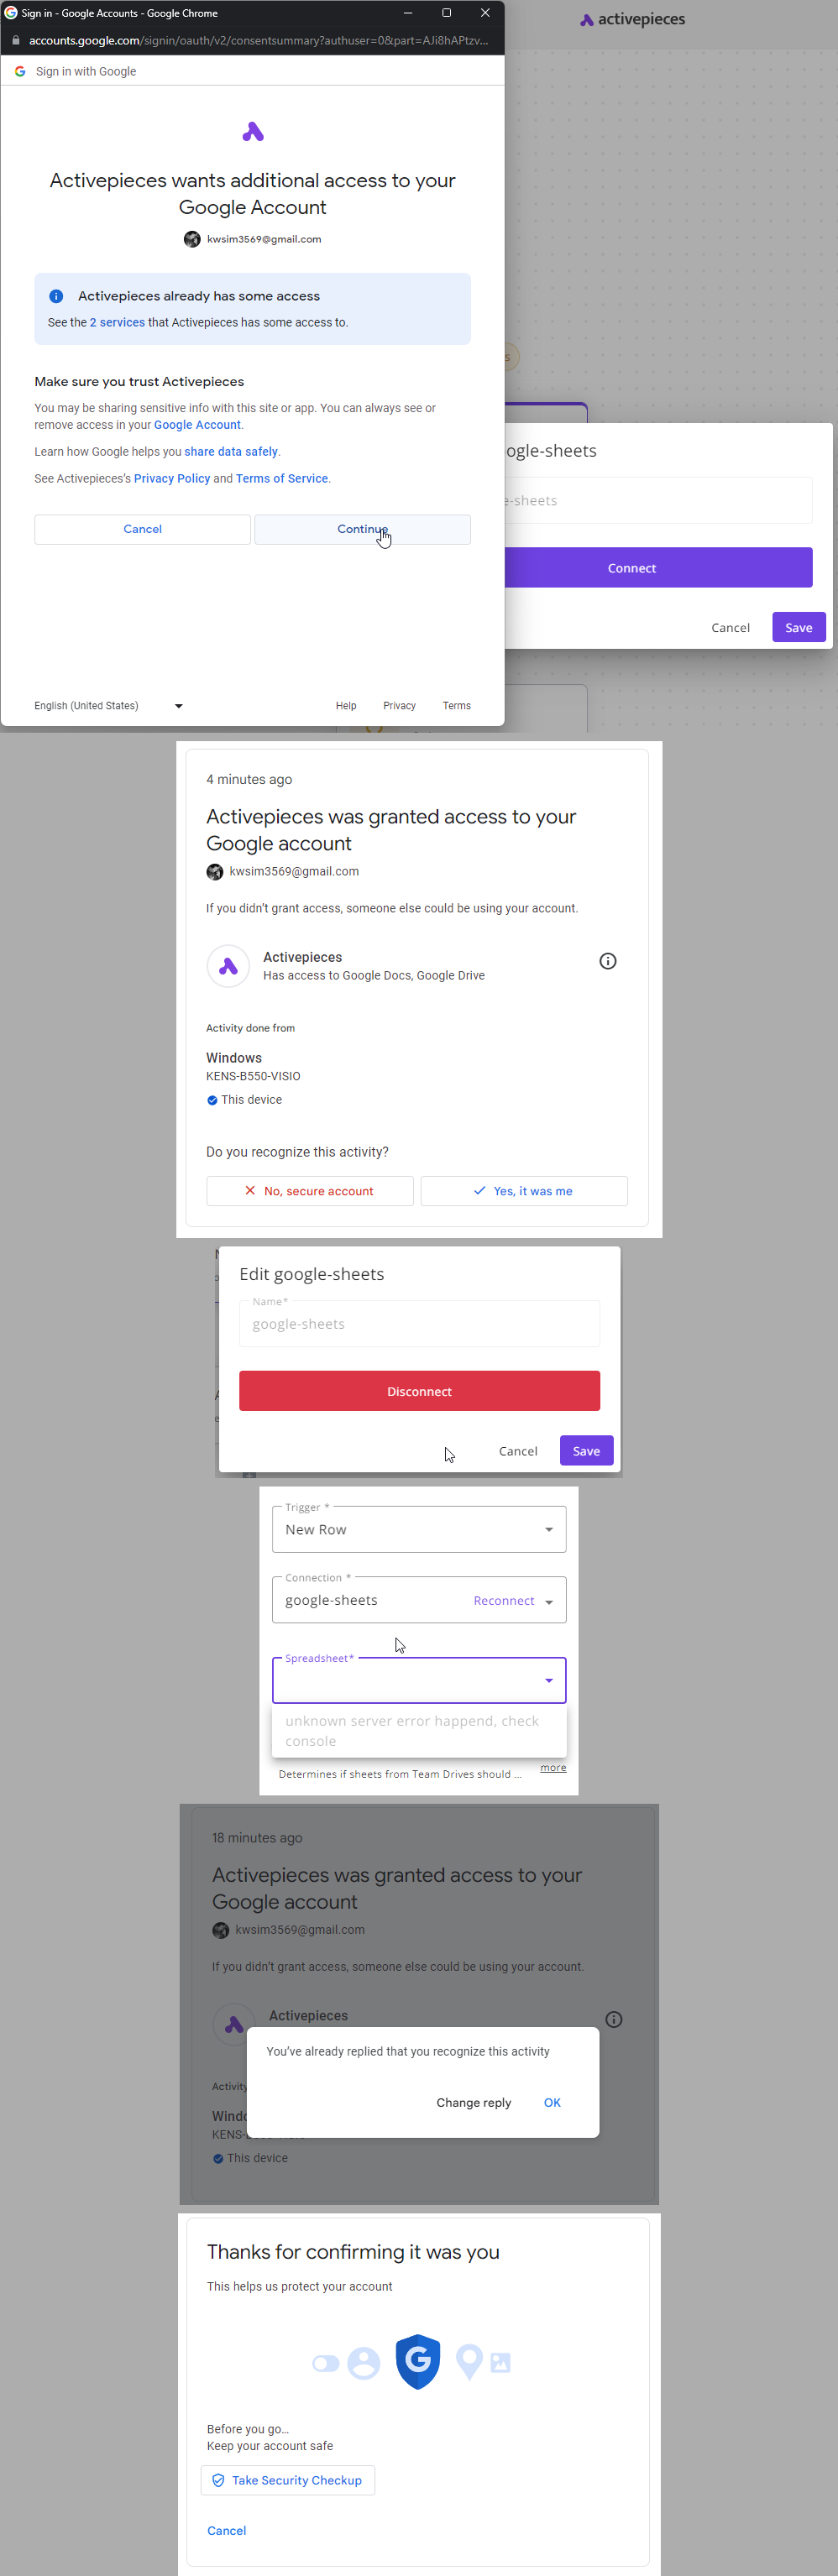Viewport: 838px width, 2576px height.
Task: Click the info icon beside Activepieces access
Action: coord(607,961)
